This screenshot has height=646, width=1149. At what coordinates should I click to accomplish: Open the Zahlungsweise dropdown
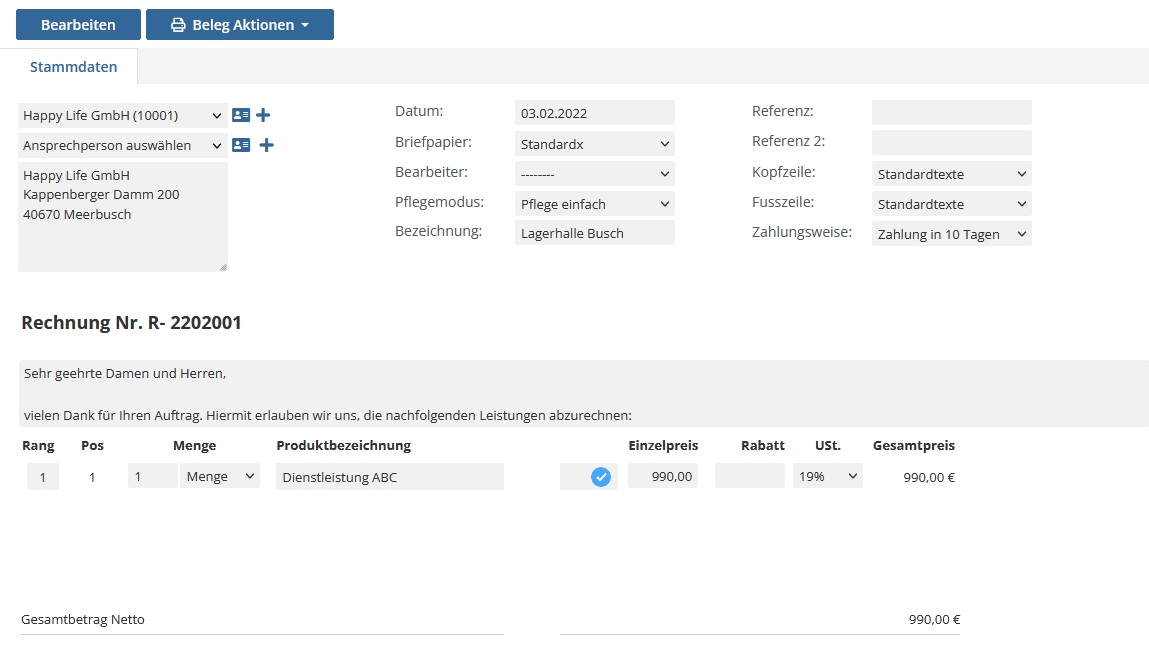pos(951,234)
